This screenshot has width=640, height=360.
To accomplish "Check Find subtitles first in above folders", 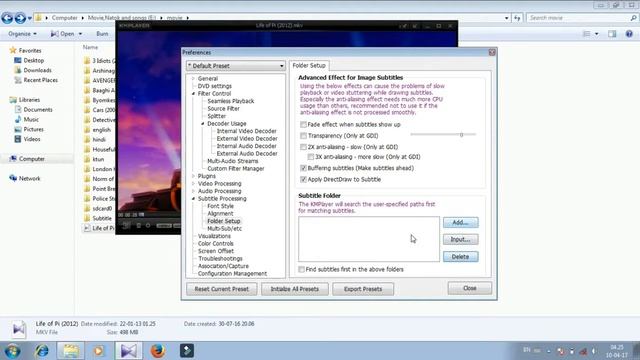I will tap(301, 269).
